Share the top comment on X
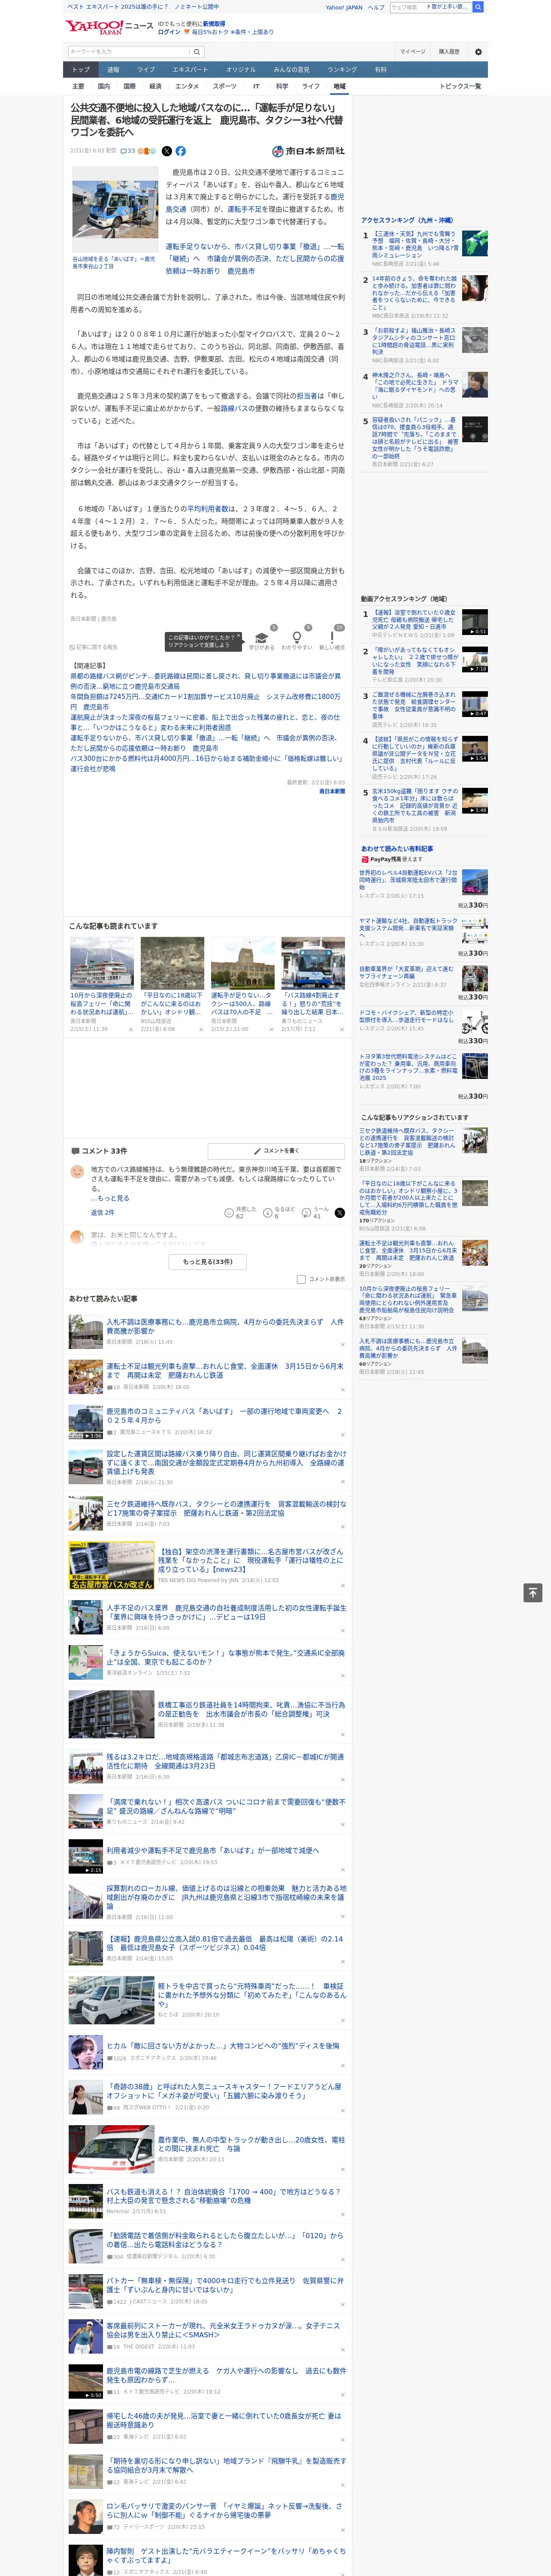The height and width of the screenshot is (2576, 551). coord(339,1212)
